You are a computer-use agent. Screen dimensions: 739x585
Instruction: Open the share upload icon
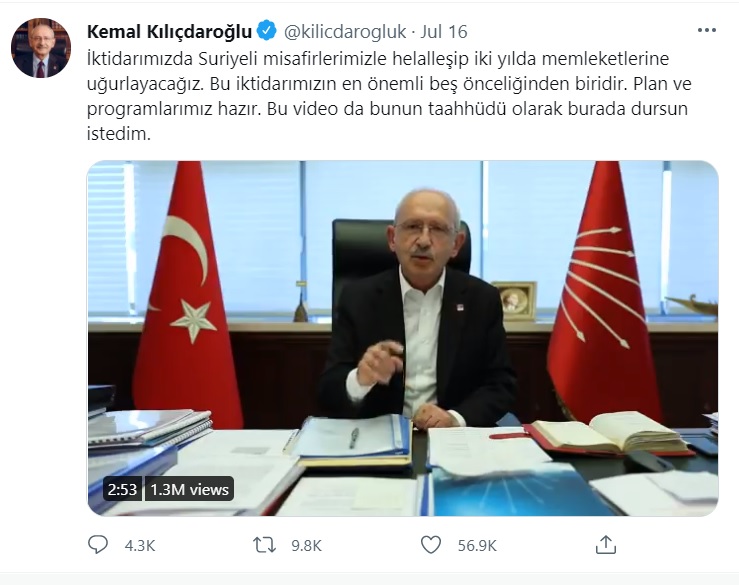(x=606, y=544)
